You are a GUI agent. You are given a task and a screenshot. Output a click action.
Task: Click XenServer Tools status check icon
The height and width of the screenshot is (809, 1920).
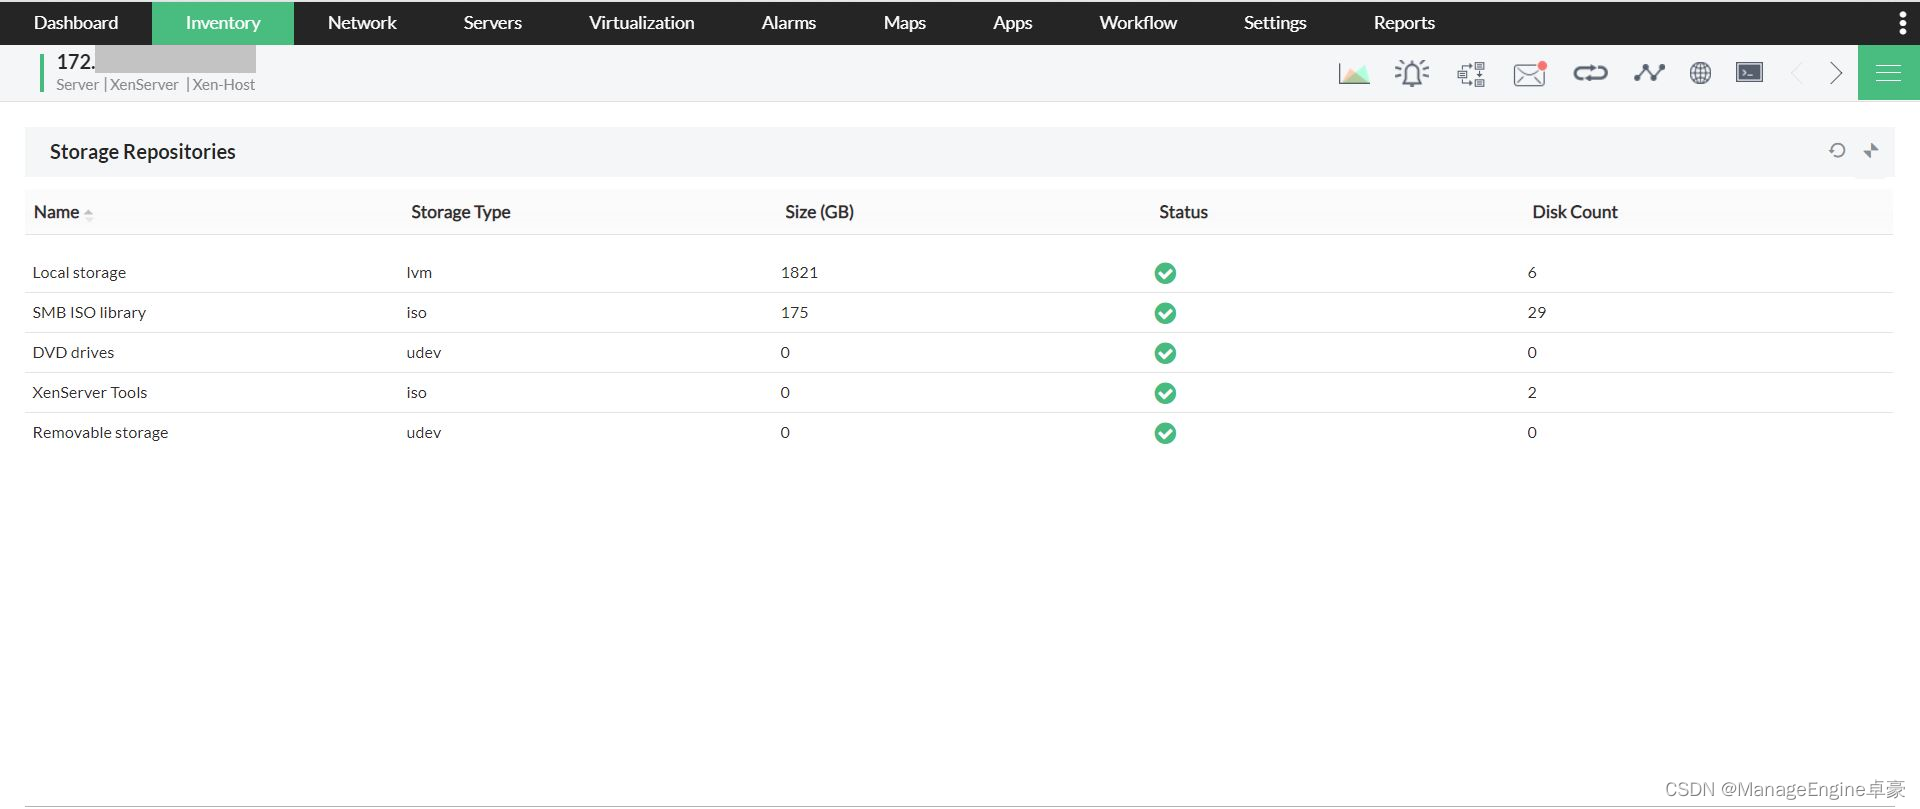click(1165, 393)
